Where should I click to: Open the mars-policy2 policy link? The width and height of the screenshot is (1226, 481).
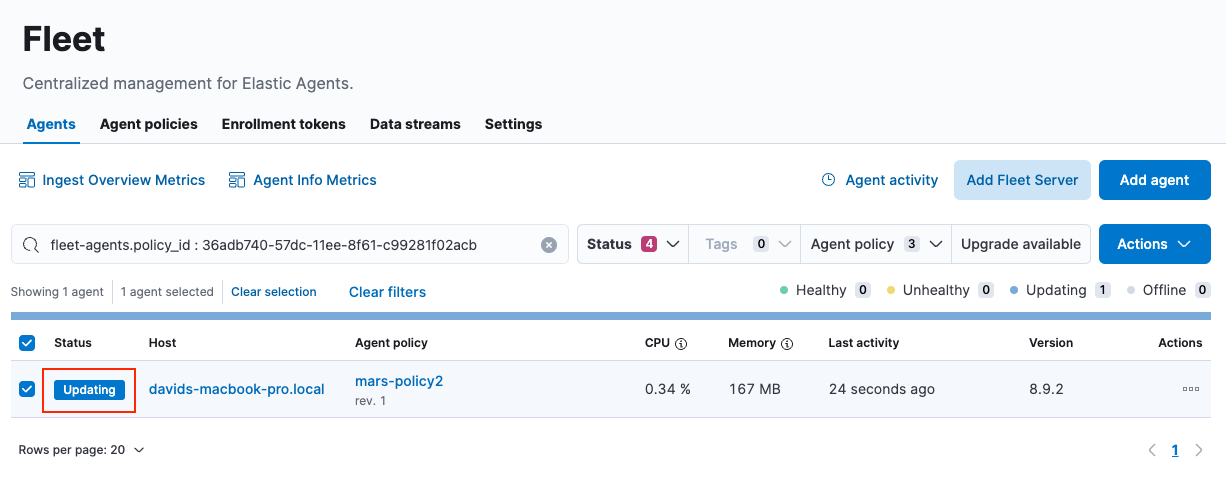click(x=399, y=381)
